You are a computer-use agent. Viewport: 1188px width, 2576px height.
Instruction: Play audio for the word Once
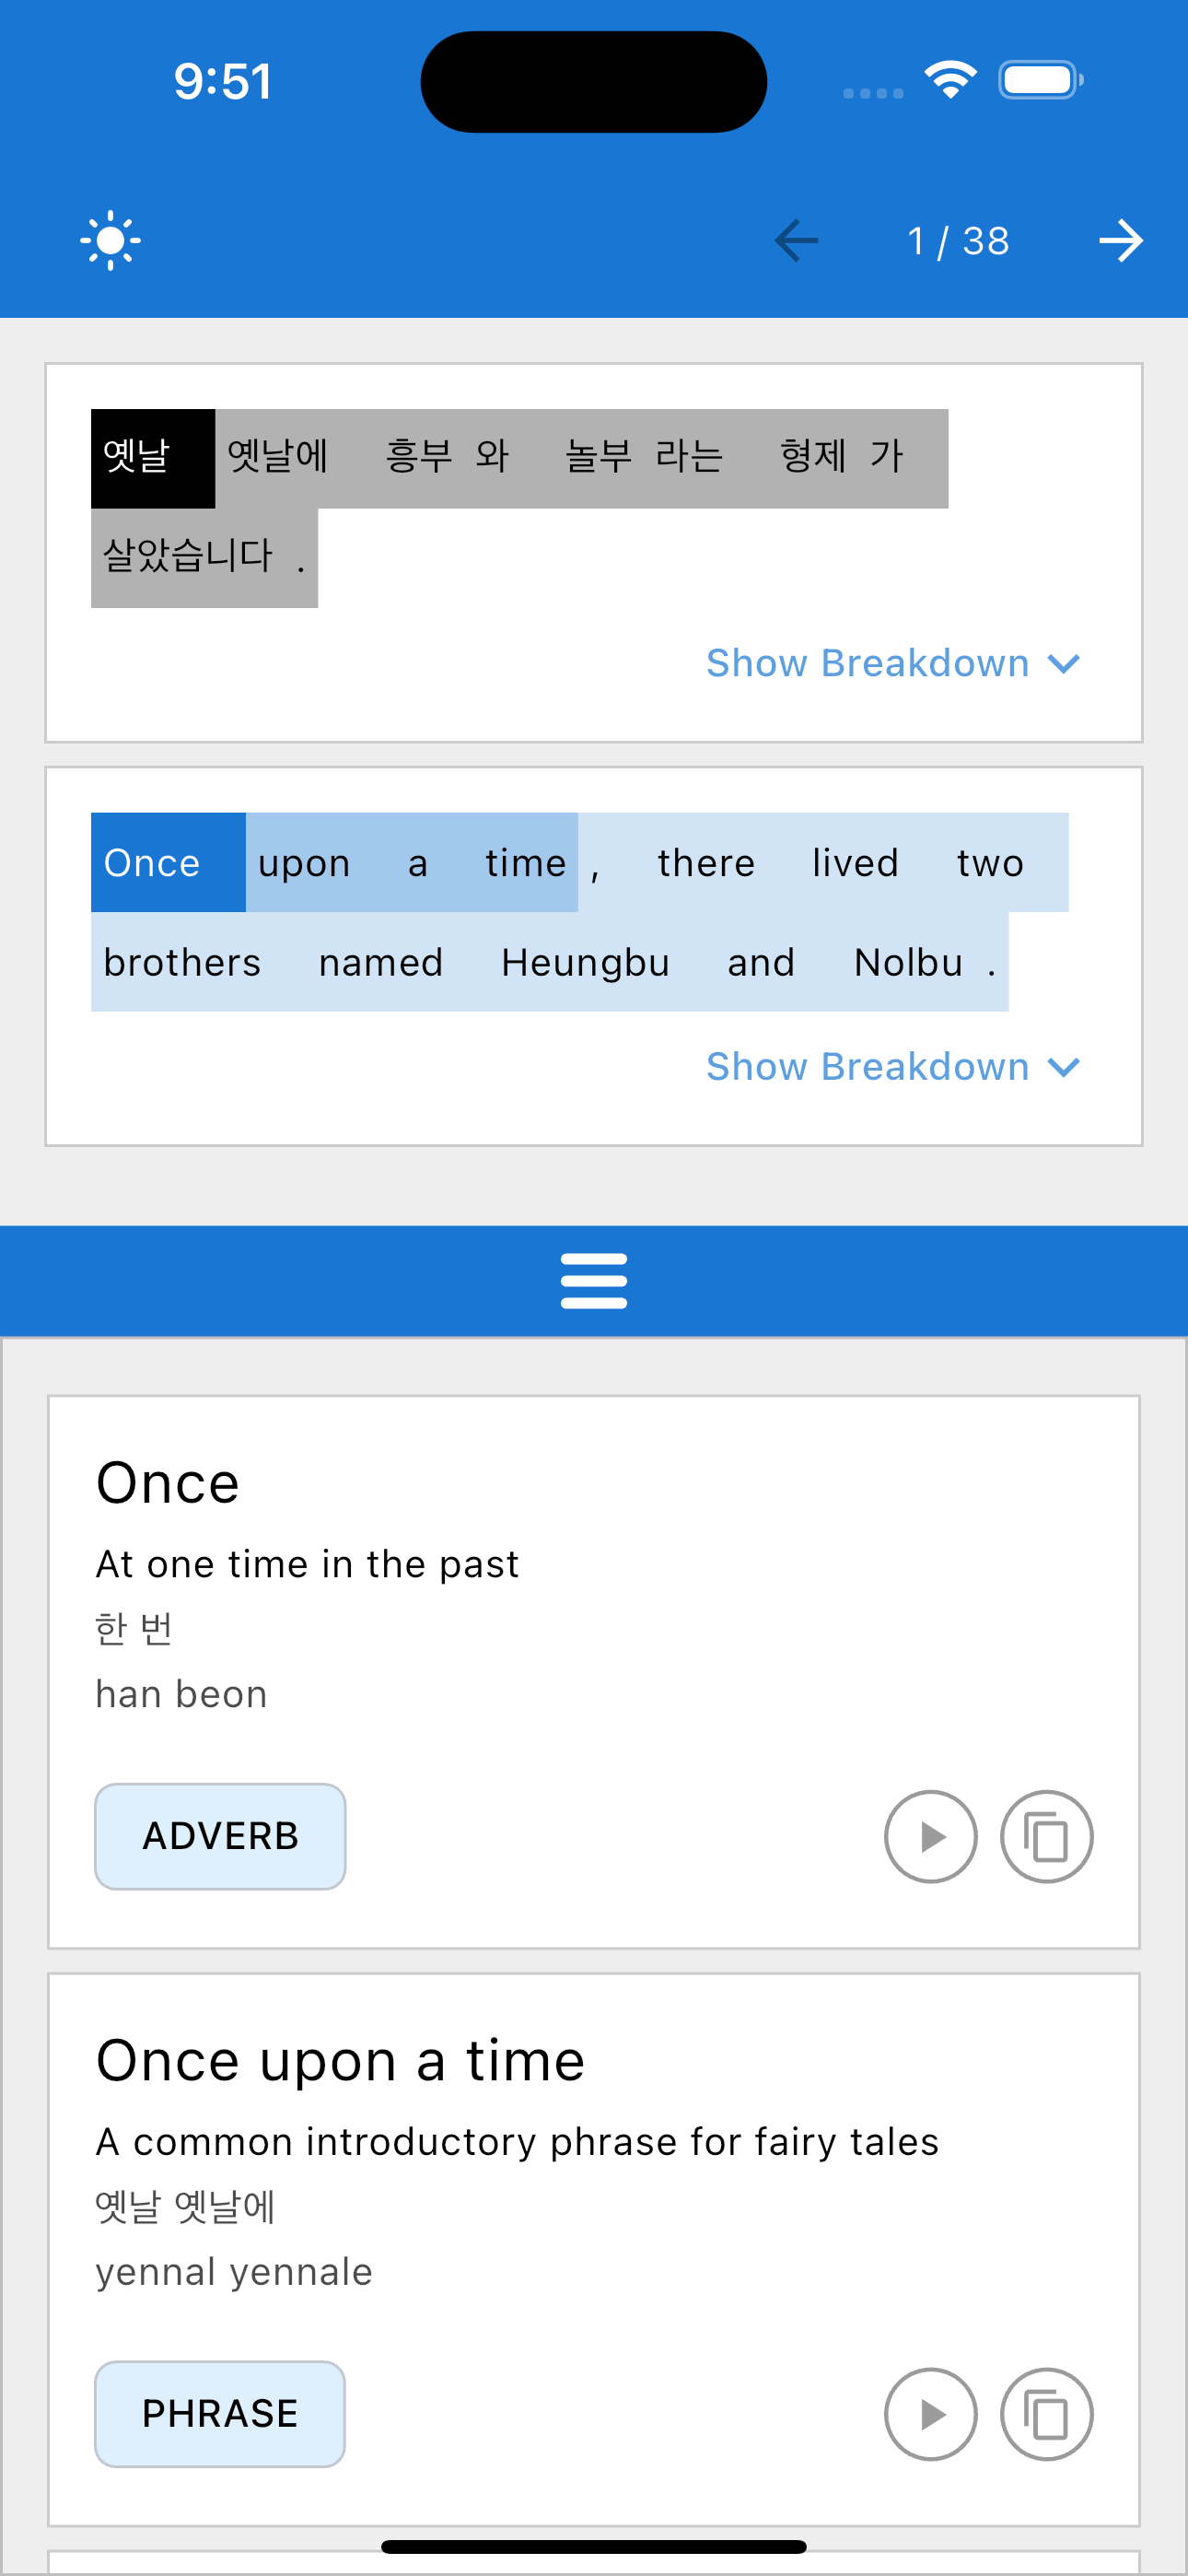point(930,1836)
